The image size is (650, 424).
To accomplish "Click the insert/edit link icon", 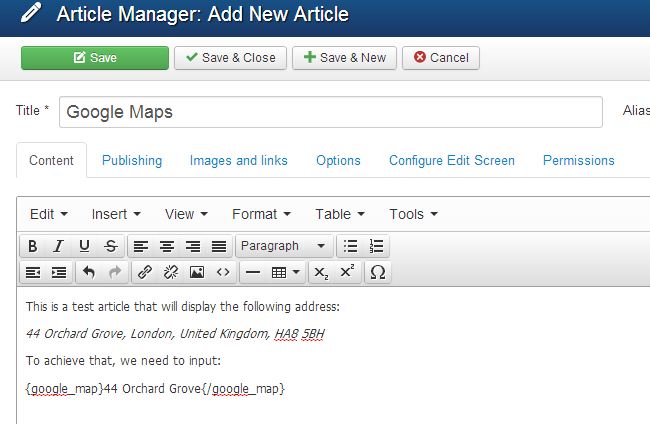I will (145, 272).
